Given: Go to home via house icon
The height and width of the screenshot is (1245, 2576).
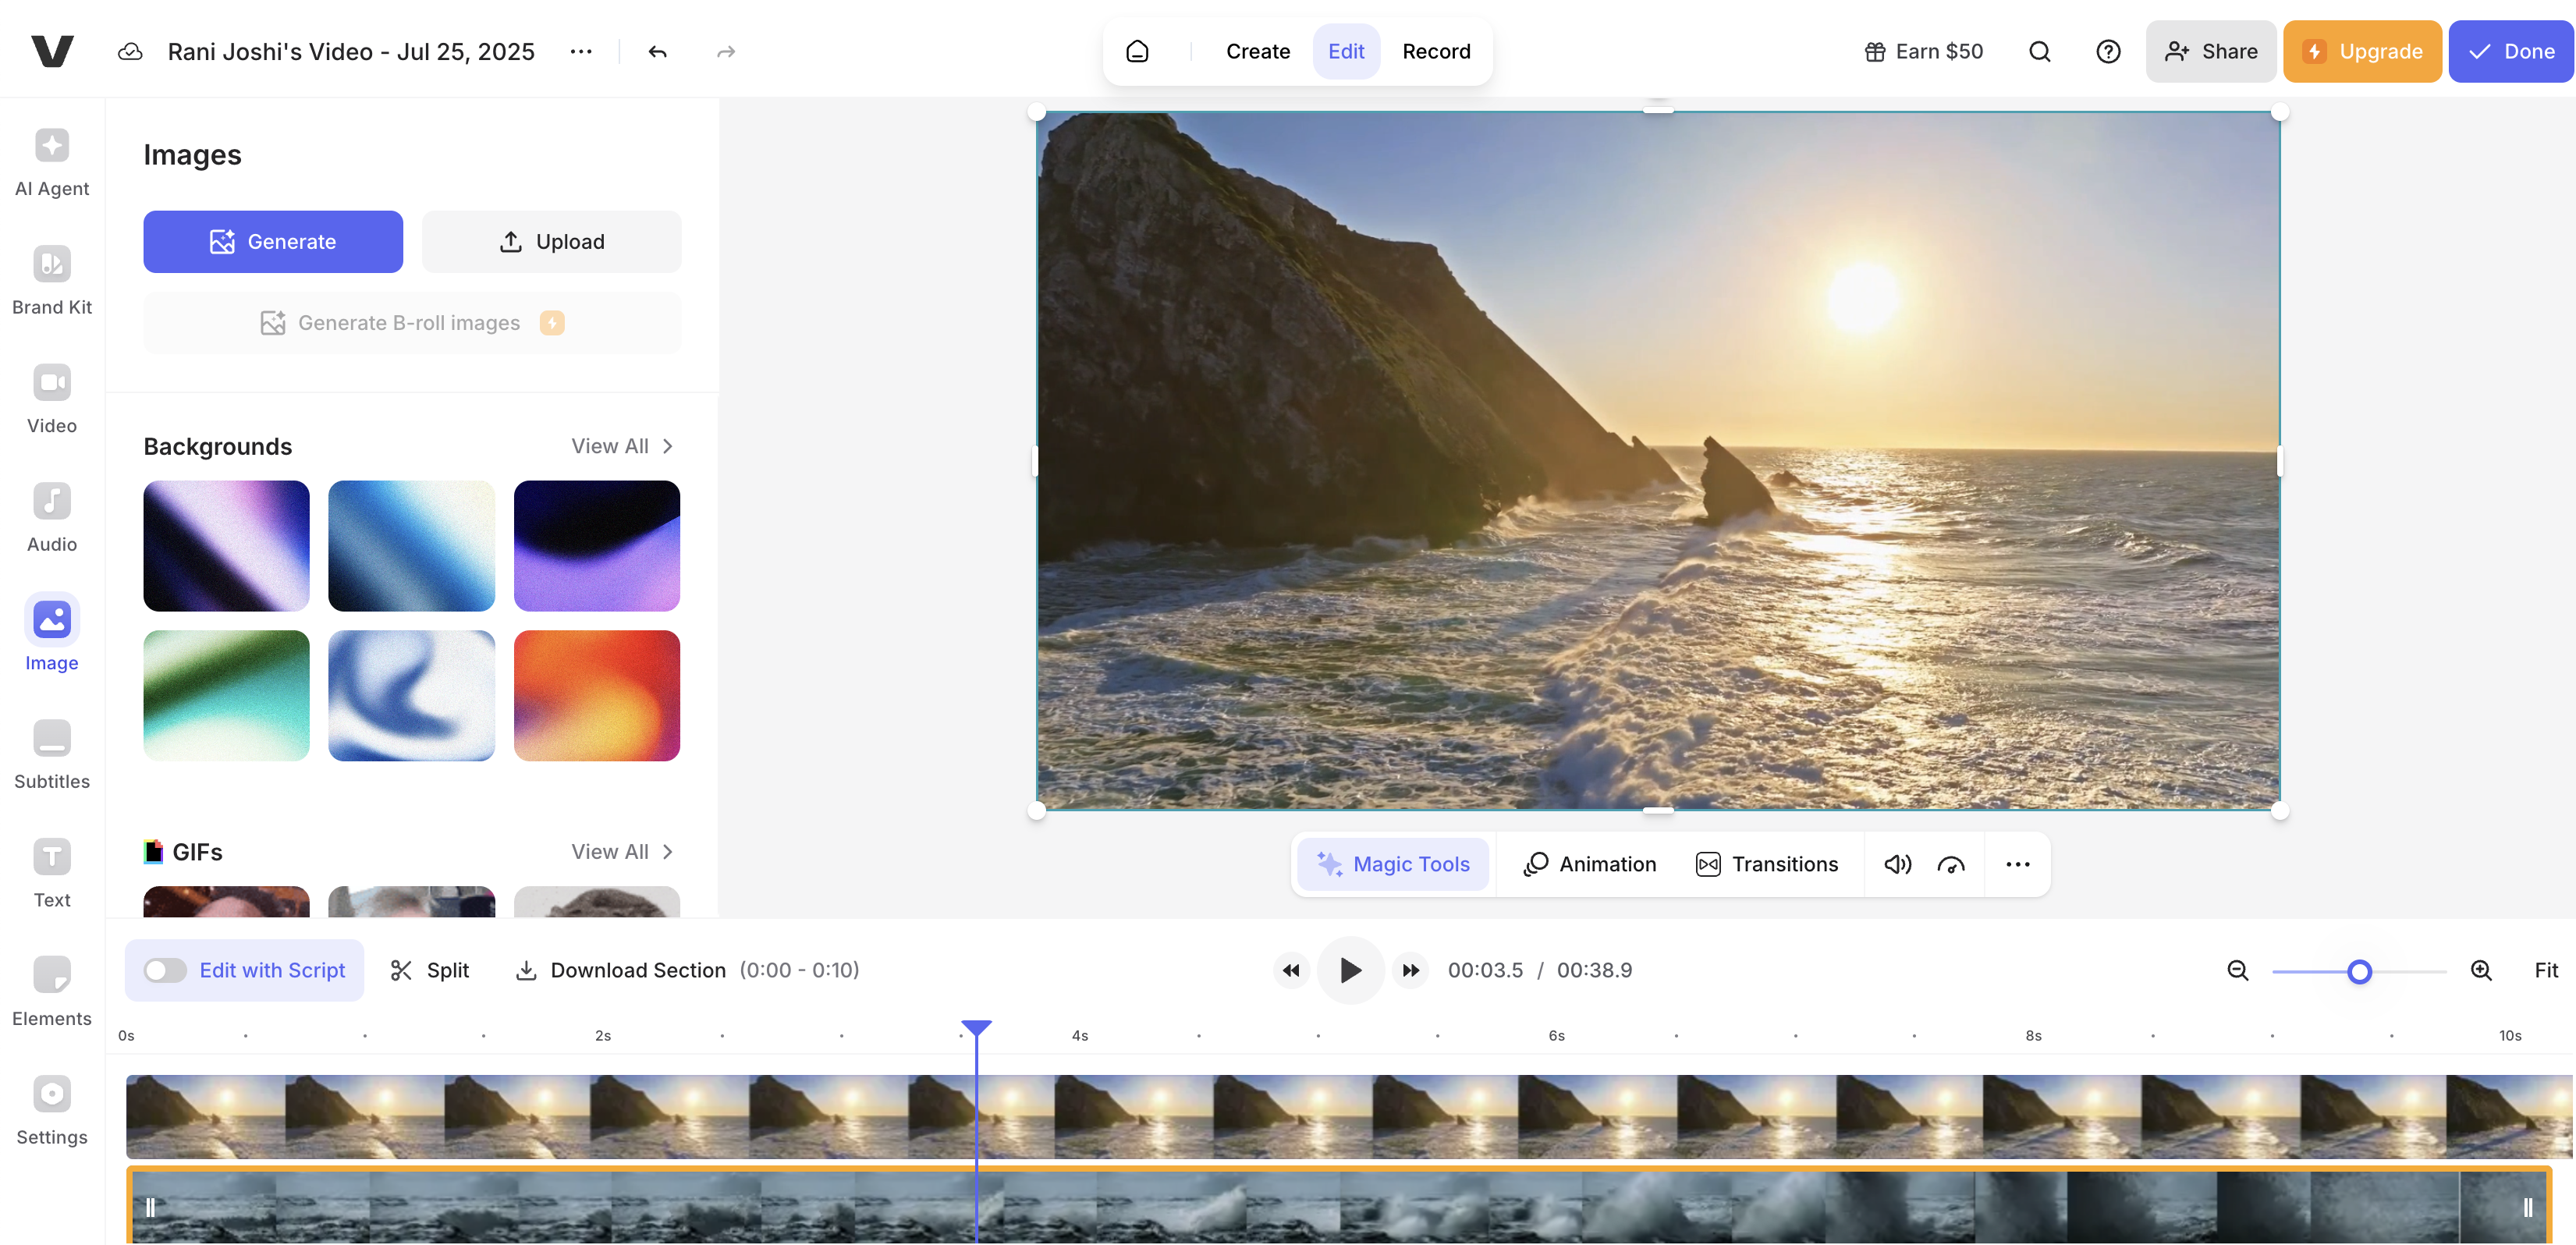Looking at the screenshot, I should point(1137,51).
